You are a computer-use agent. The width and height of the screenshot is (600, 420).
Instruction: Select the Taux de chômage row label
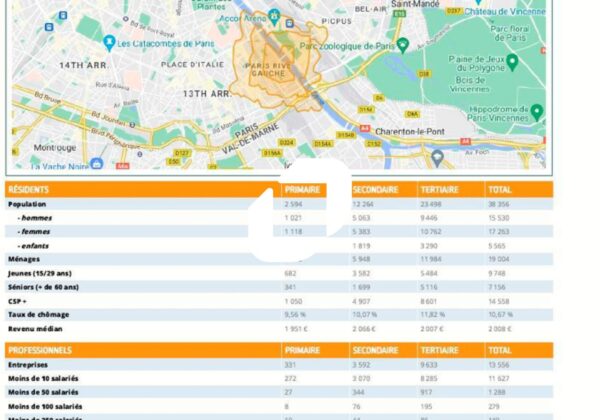[x=37, y=313]
